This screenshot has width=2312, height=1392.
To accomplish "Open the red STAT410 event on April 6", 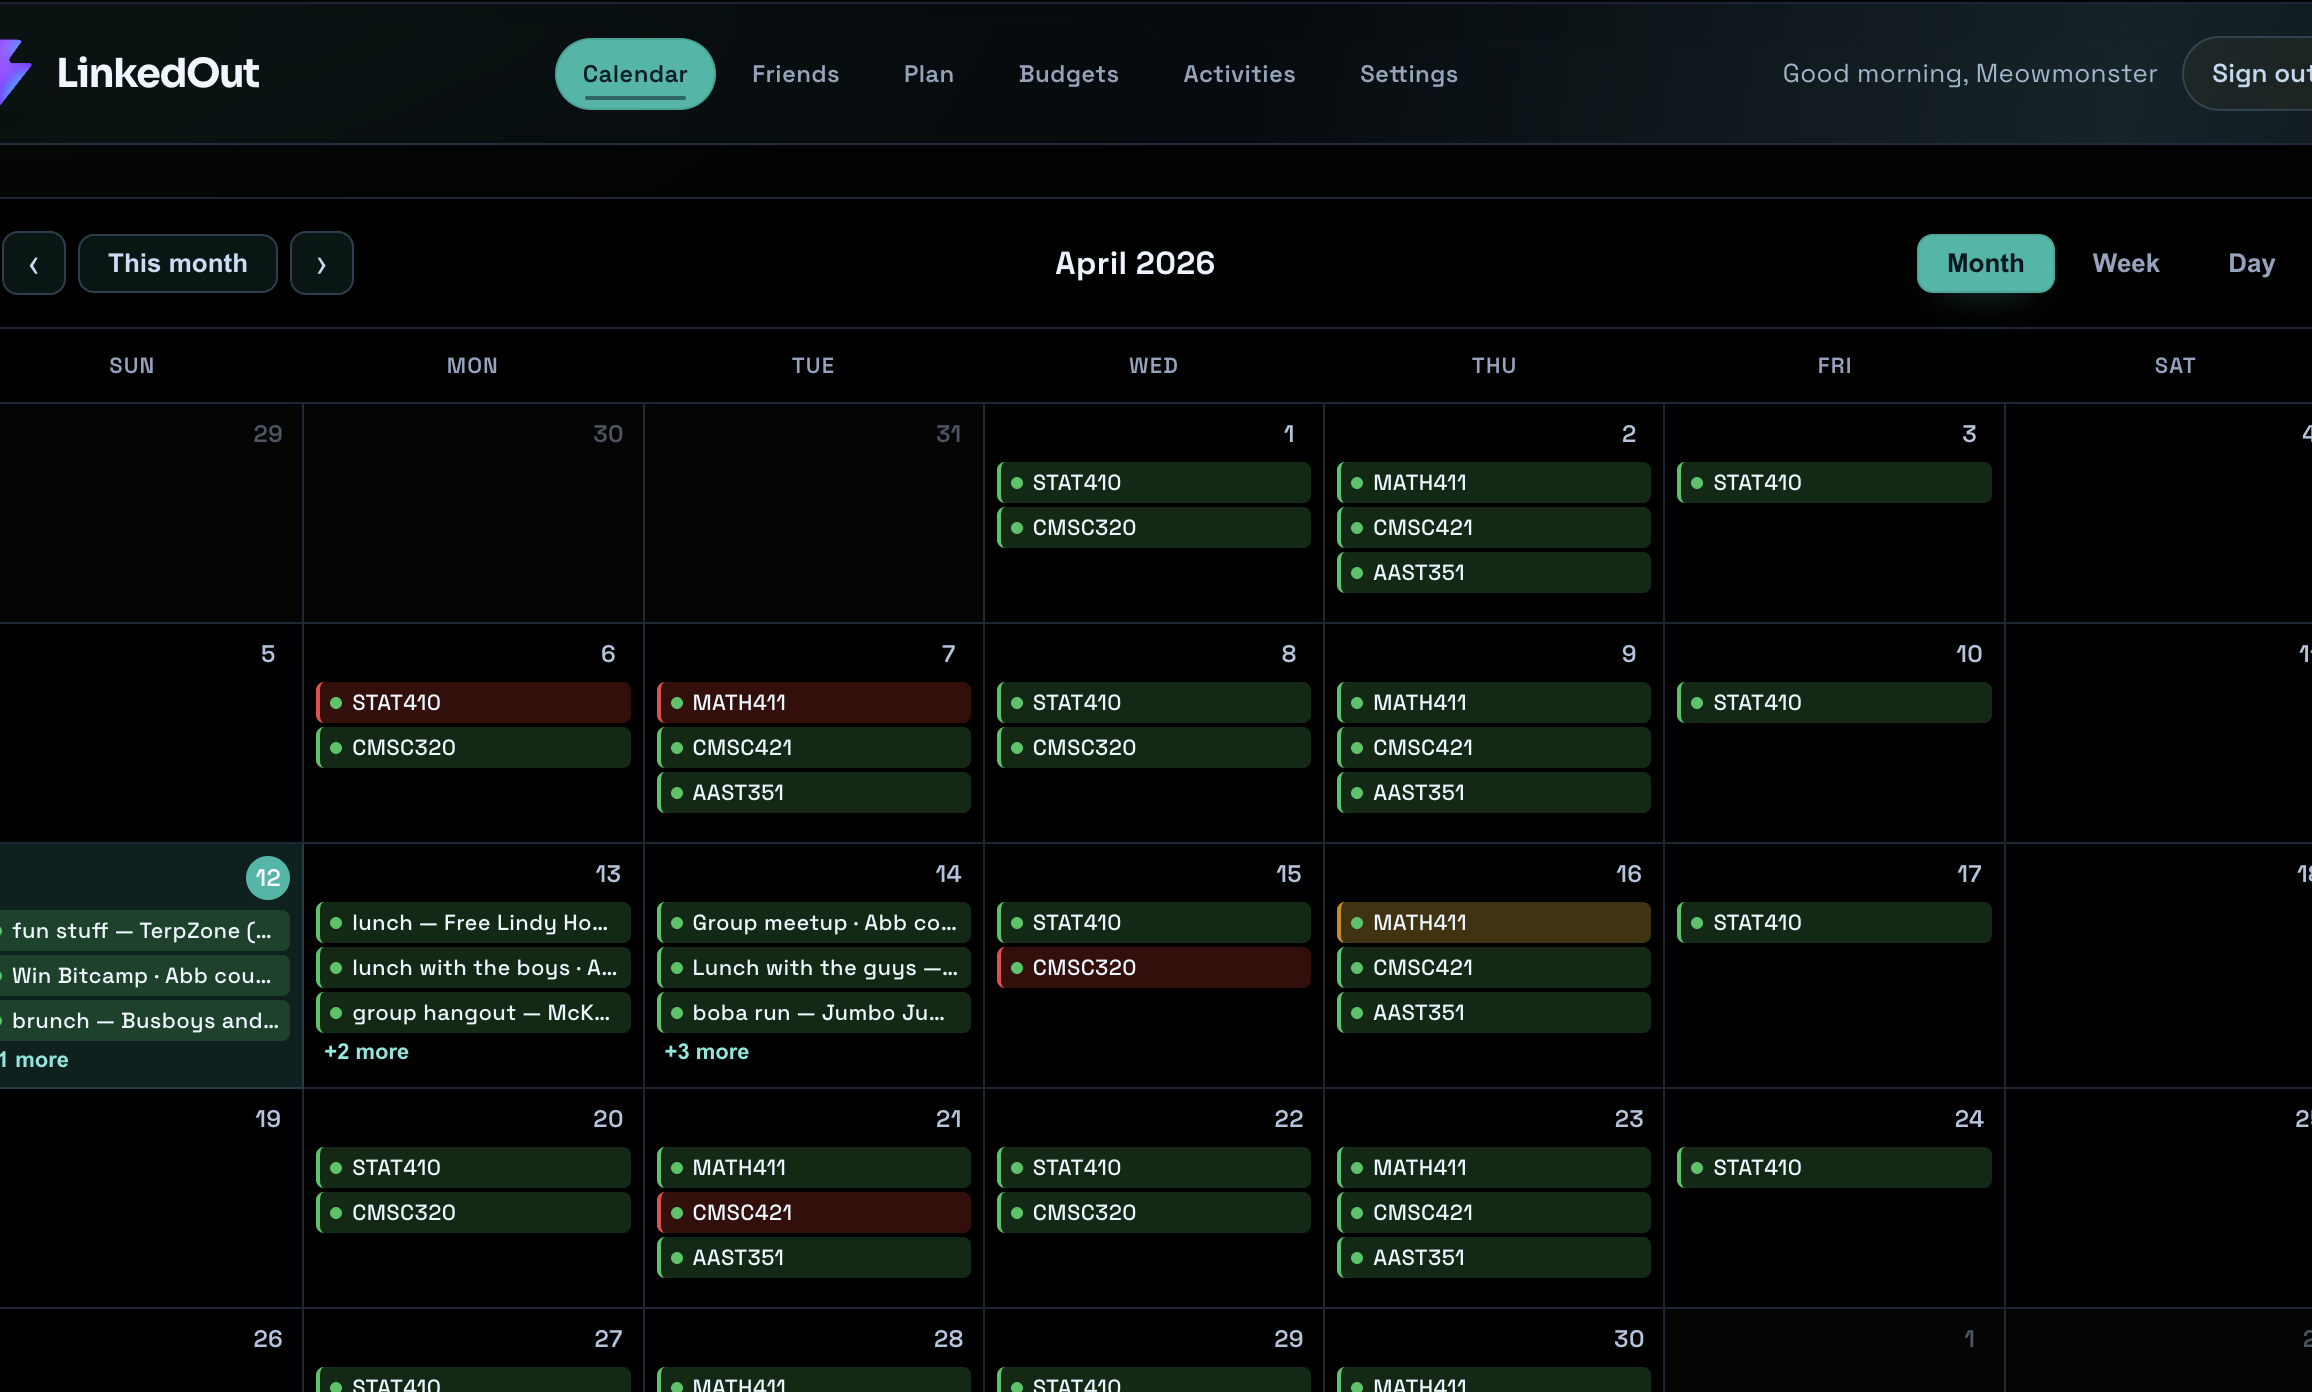I will click(x=473, y=702).
